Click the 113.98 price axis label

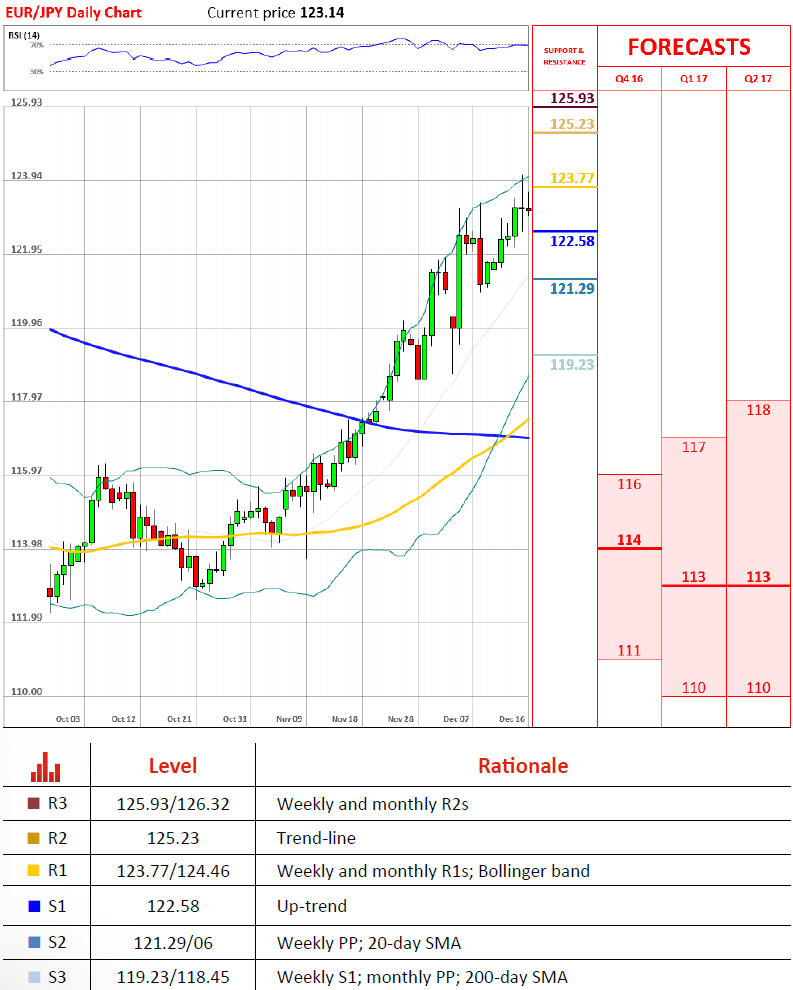click(27, 544)
